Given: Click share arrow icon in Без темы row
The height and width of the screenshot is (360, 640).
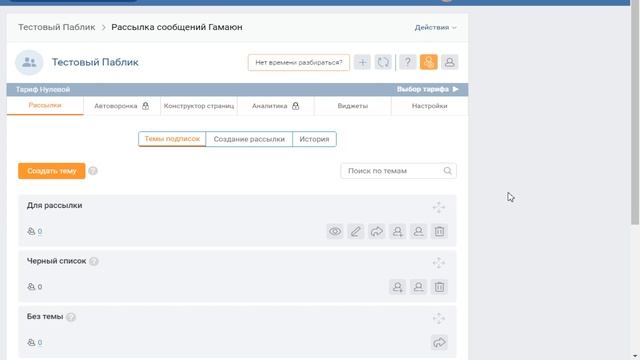Looking at the screenshot, I should pos(439,342).
